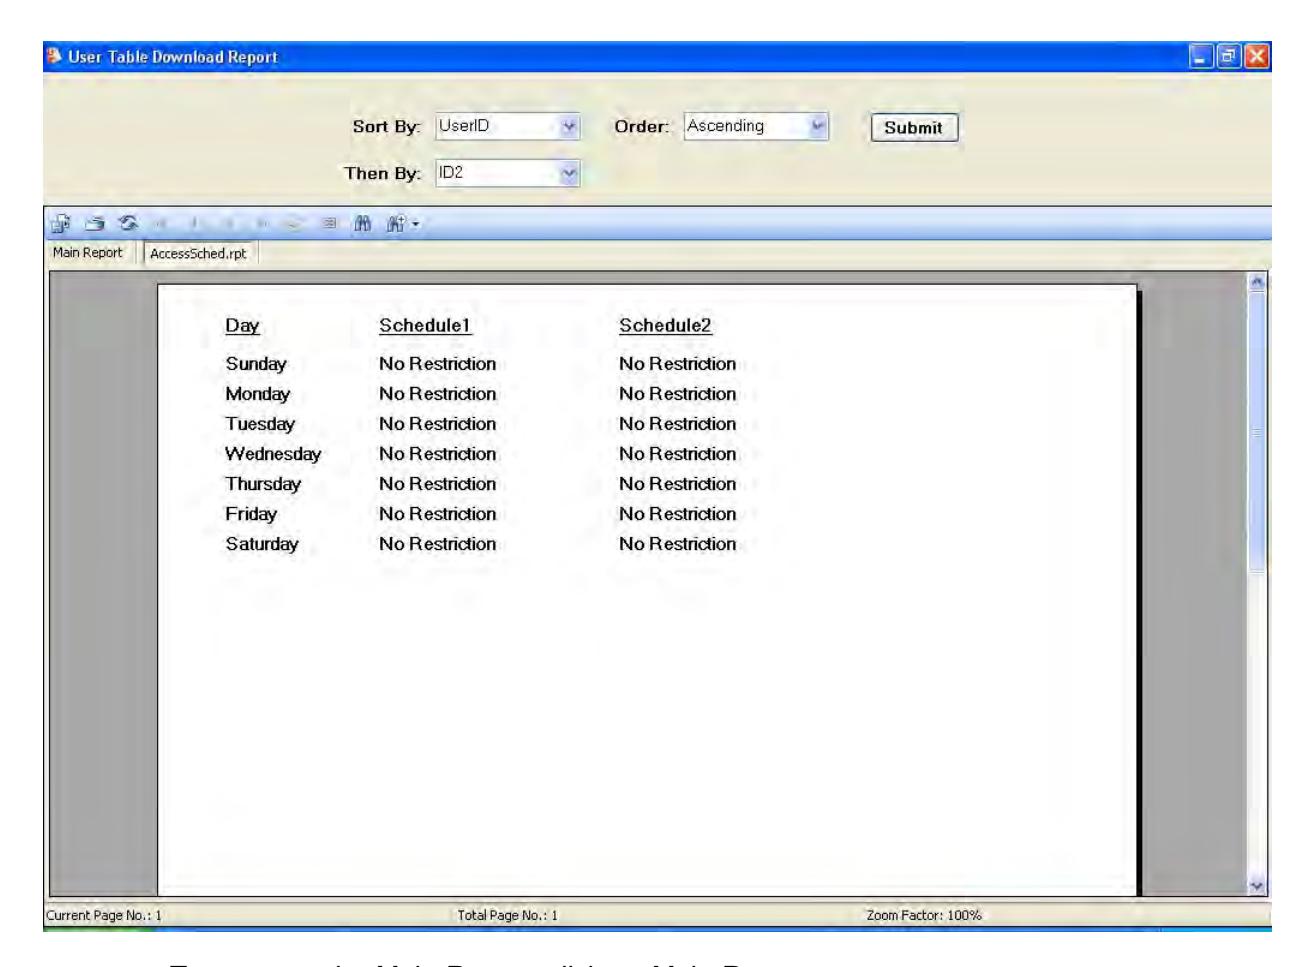
Task: Click the Total Page No. status text
Action: [x=507, y=915]
